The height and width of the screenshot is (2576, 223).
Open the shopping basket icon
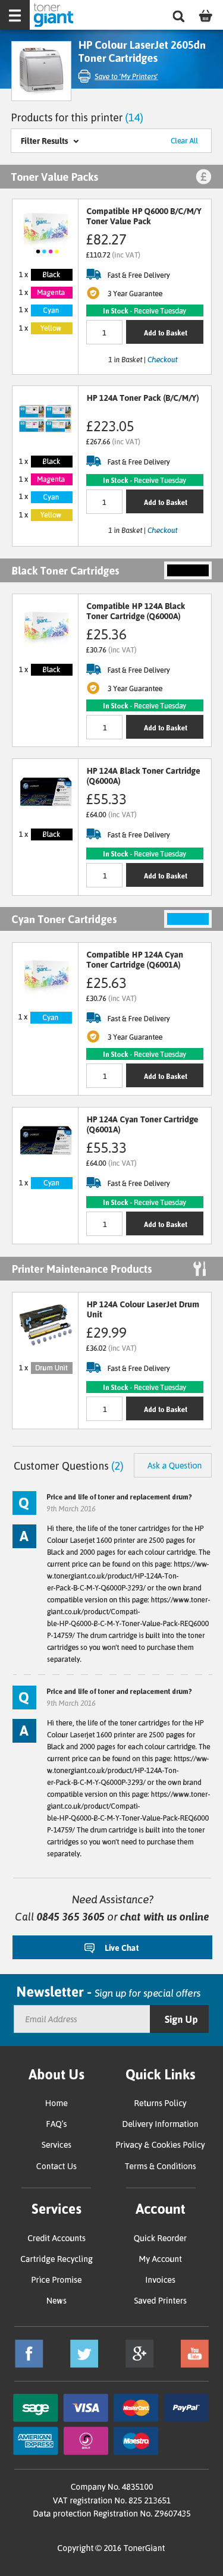click(x=206, y=16)
